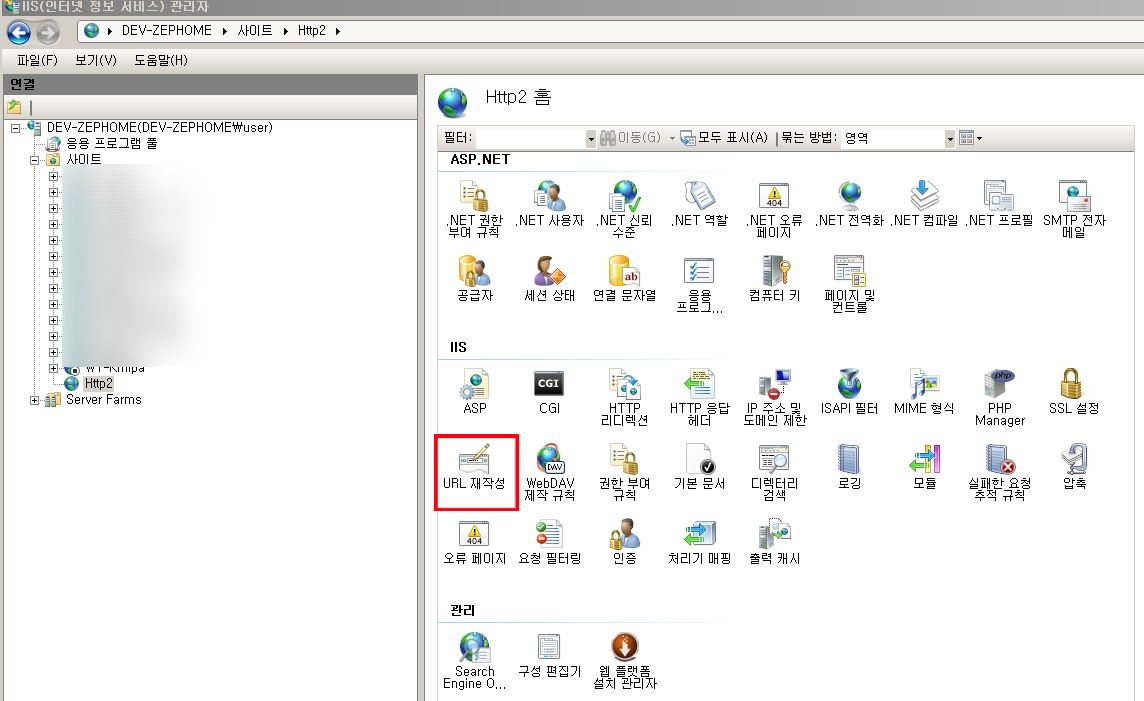
Task: Open the .NET 전역화 feature
Action: tap(849, 204)
